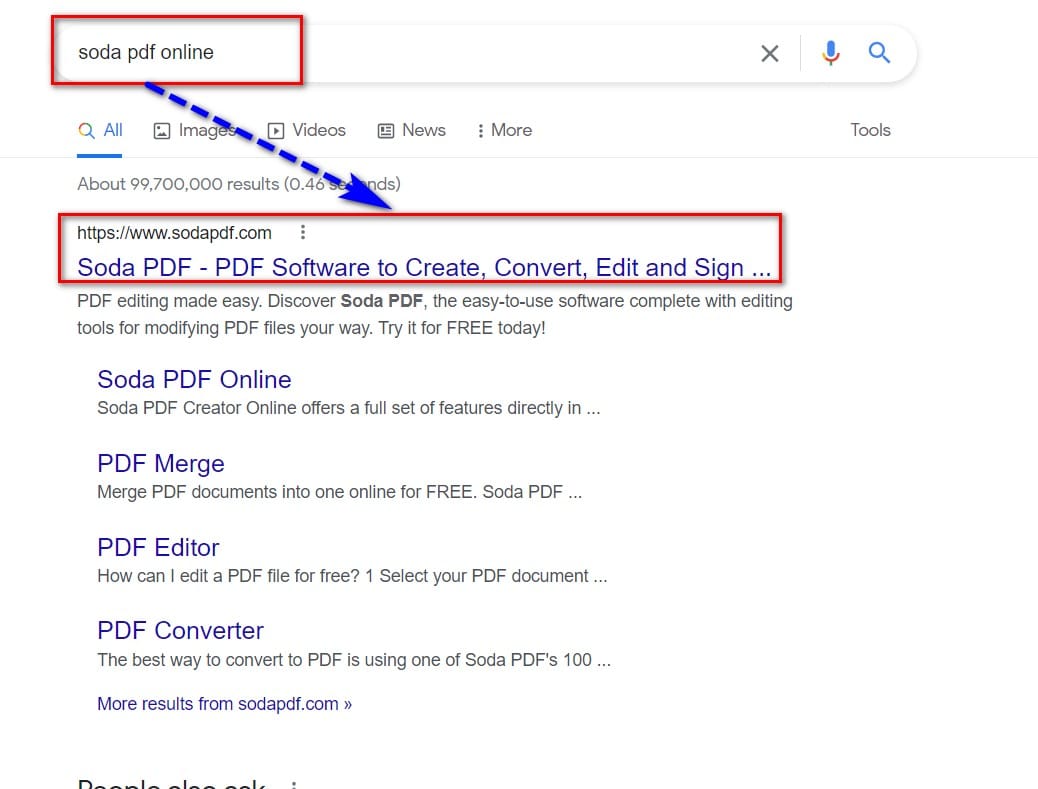This screenshot has height=789, width=1038.
Task: Open options menu beside sodapdf.com URL
Action: tap(303, 232)
